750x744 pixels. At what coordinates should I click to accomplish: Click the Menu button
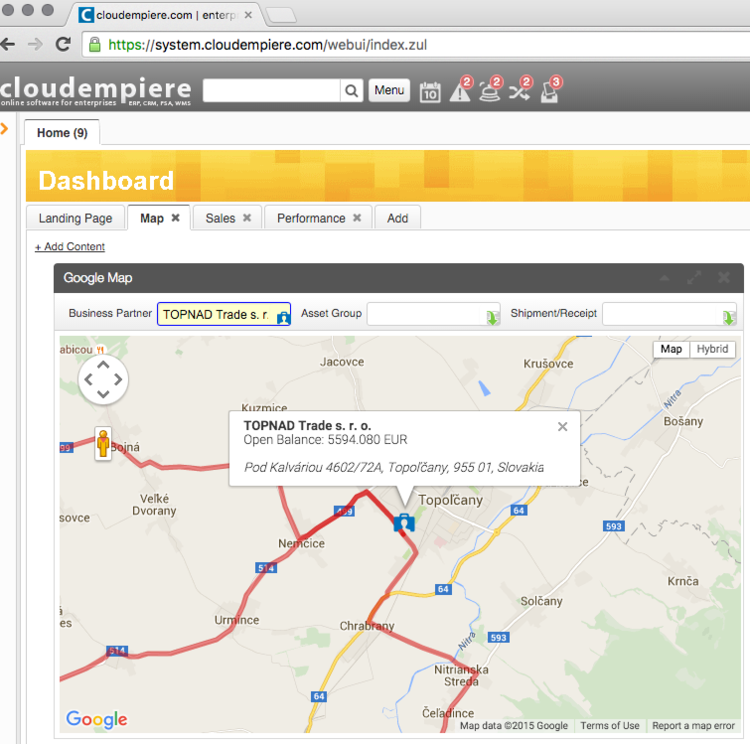tap(389, 91)
